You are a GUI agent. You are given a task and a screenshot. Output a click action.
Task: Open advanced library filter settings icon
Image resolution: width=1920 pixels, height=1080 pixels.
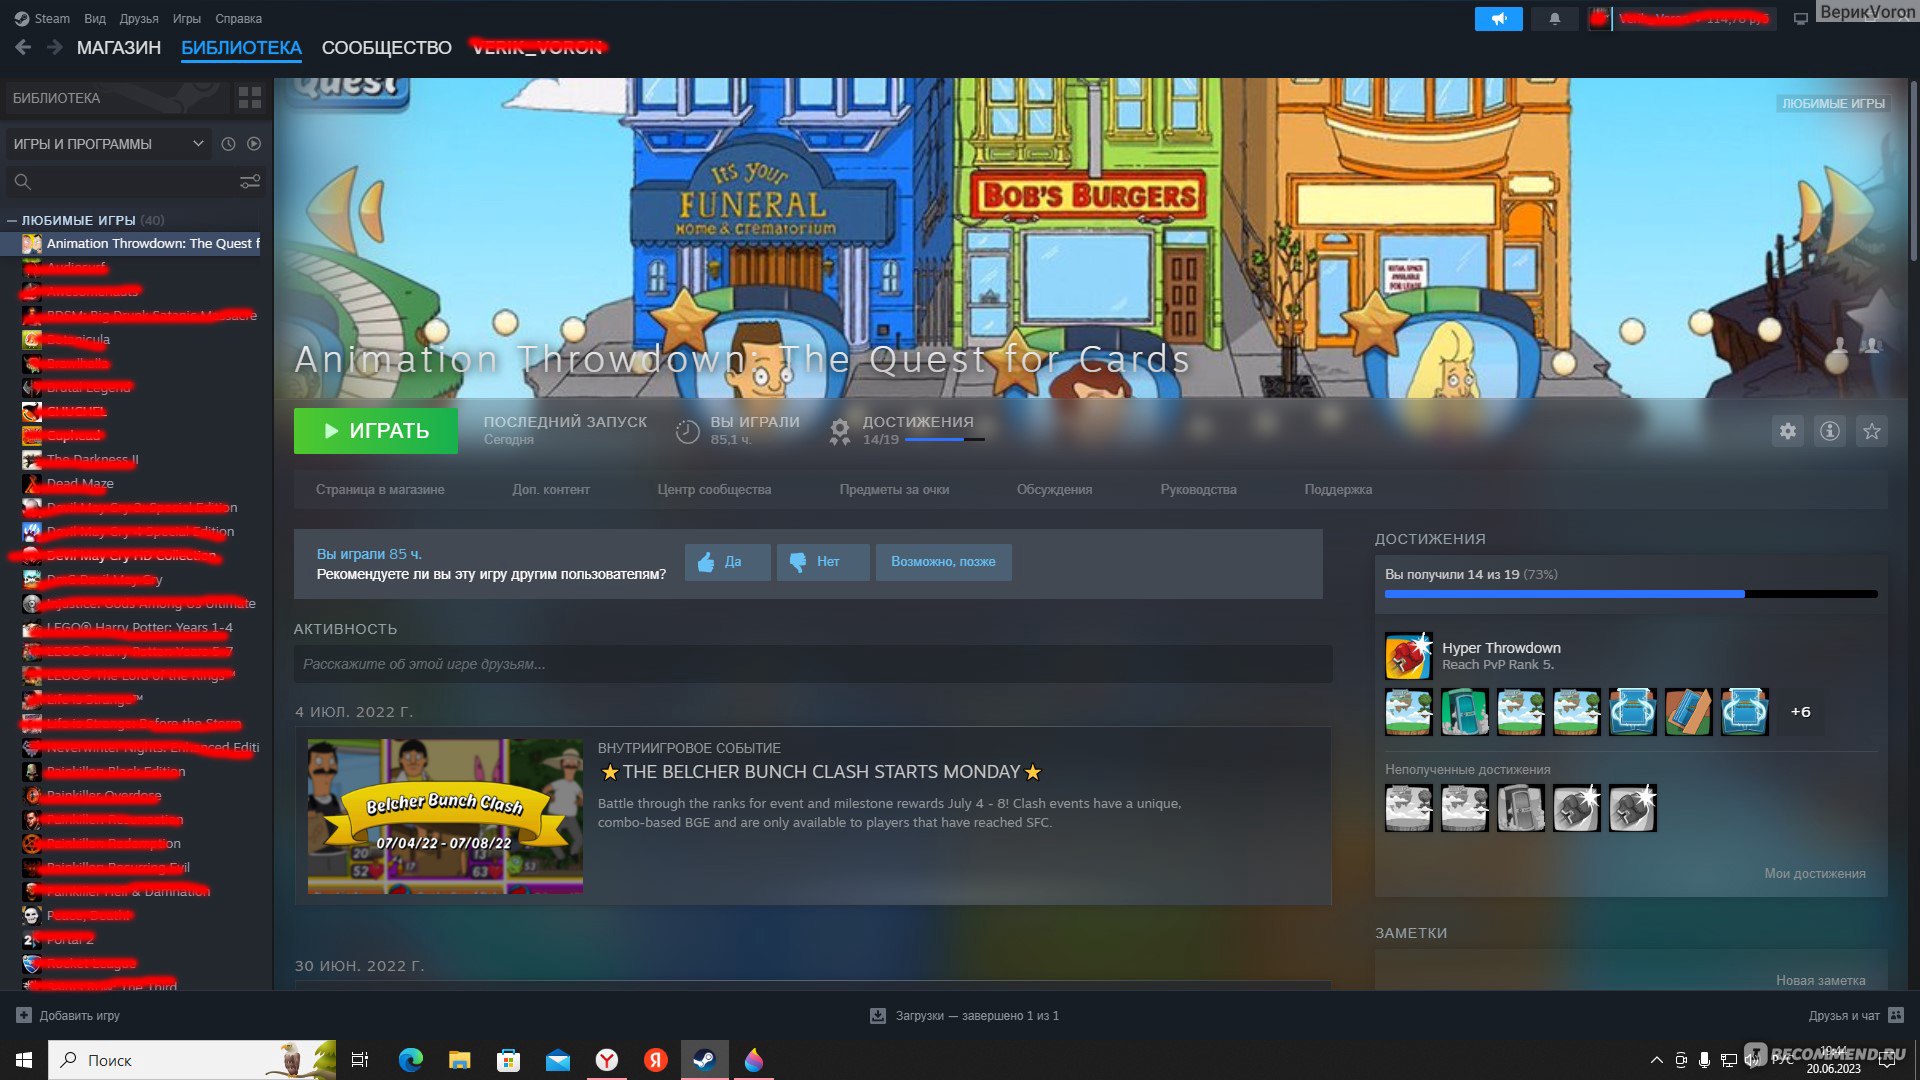click(250, 181)
